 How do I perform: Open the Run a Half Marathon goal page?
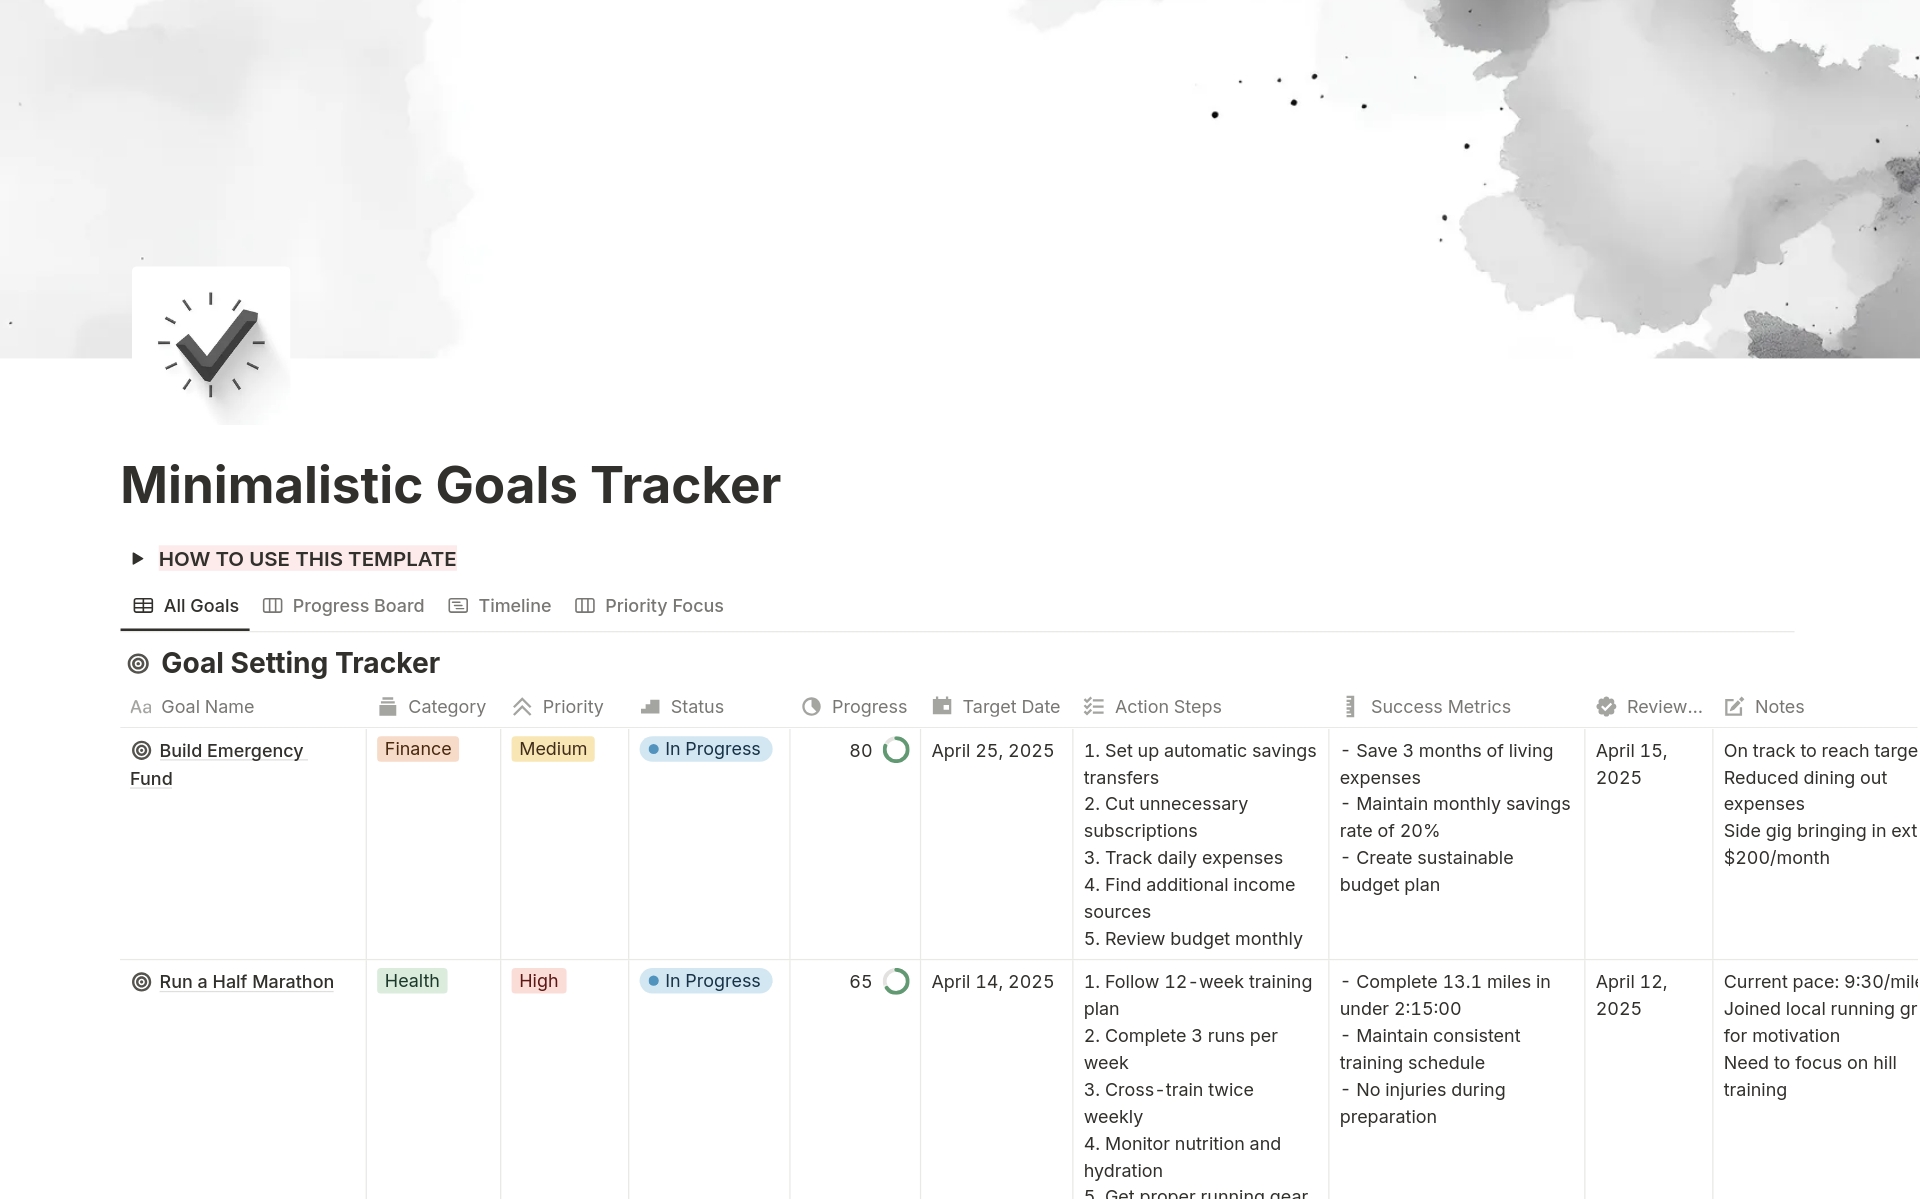pyautogui.click(x=246, y=982)
